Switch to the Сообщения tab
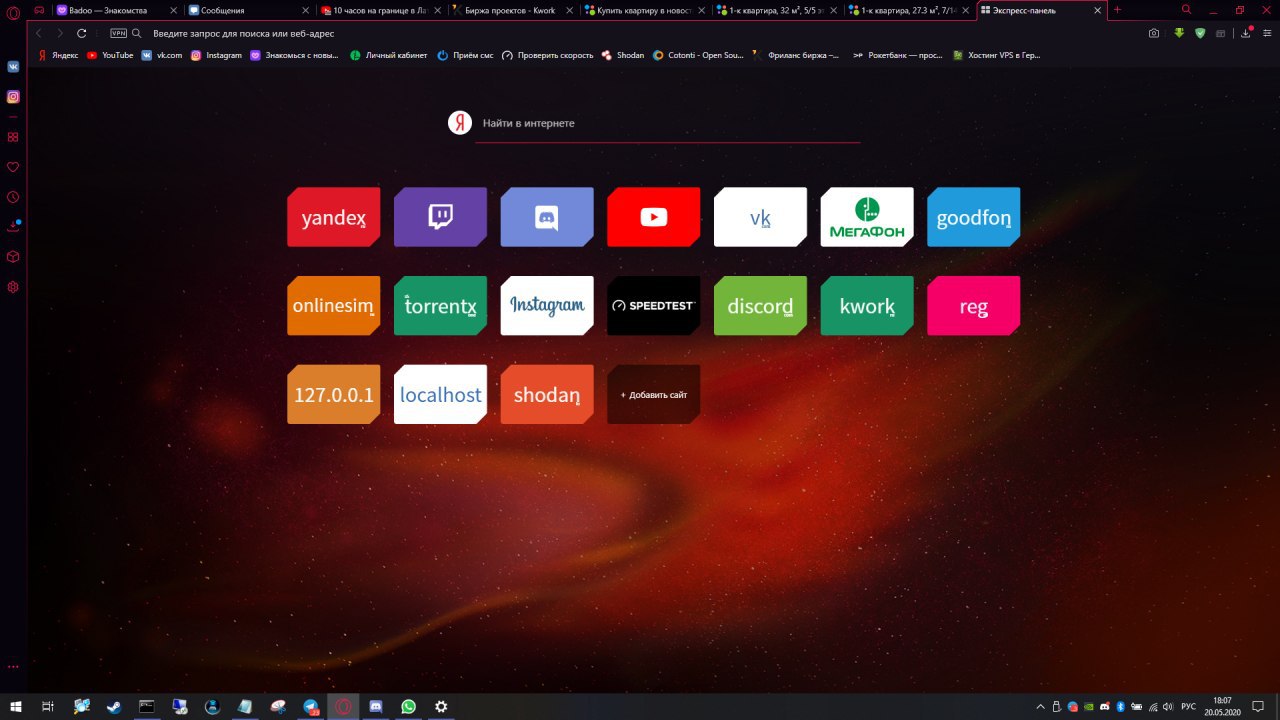Viewport: 1280px width, 720px height. point(249,10)
